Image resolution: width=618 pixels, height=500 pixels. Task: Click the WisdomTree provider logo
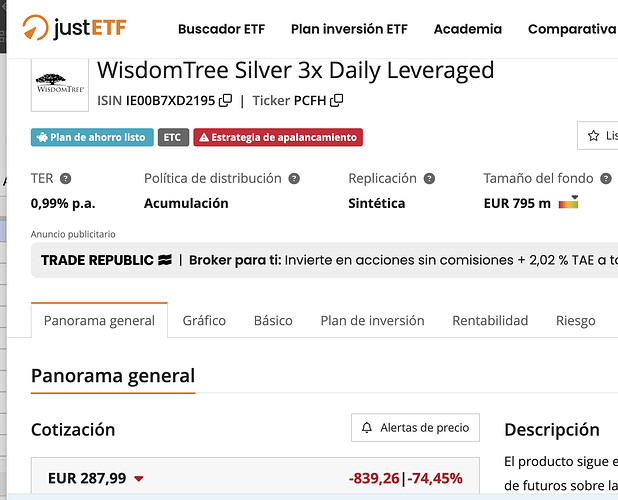tap(59, 81)
